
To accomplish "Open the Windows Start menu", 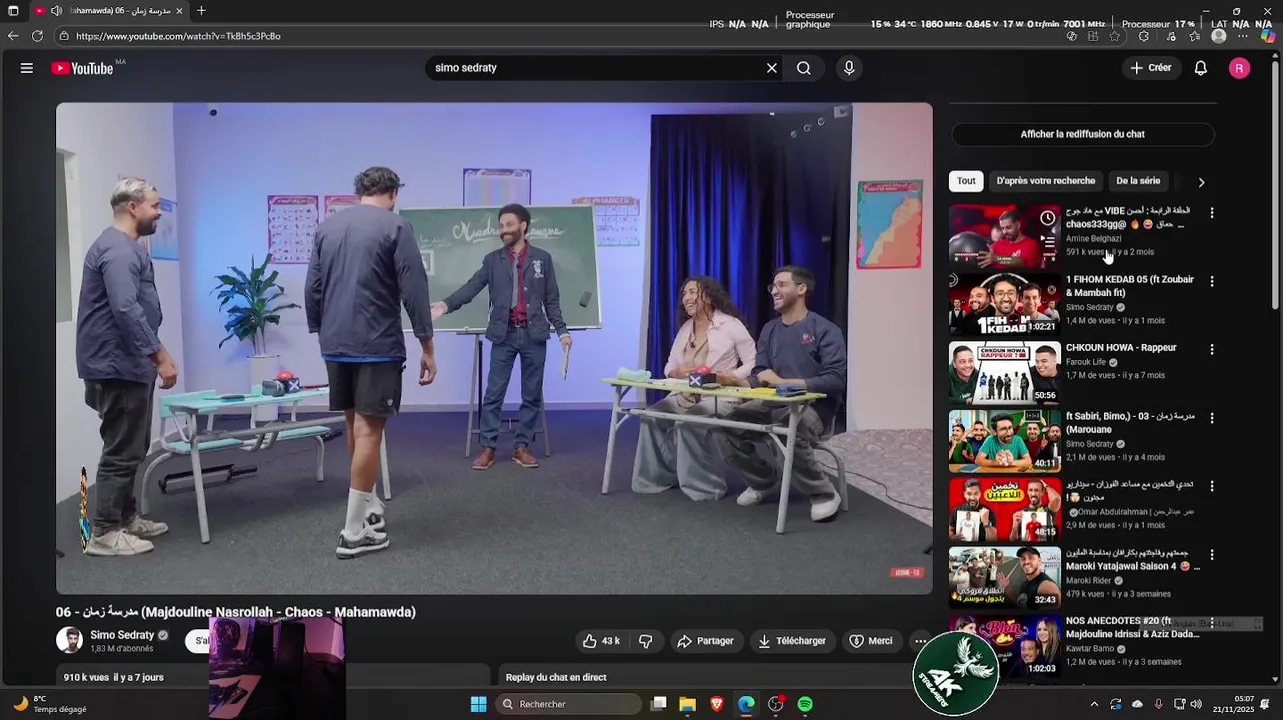I will 478,704.
